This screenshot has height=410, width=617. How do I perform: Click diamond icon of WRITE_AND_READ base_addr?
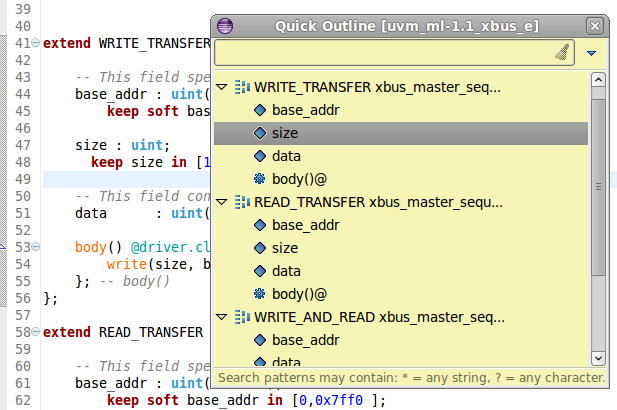point(260,340)
